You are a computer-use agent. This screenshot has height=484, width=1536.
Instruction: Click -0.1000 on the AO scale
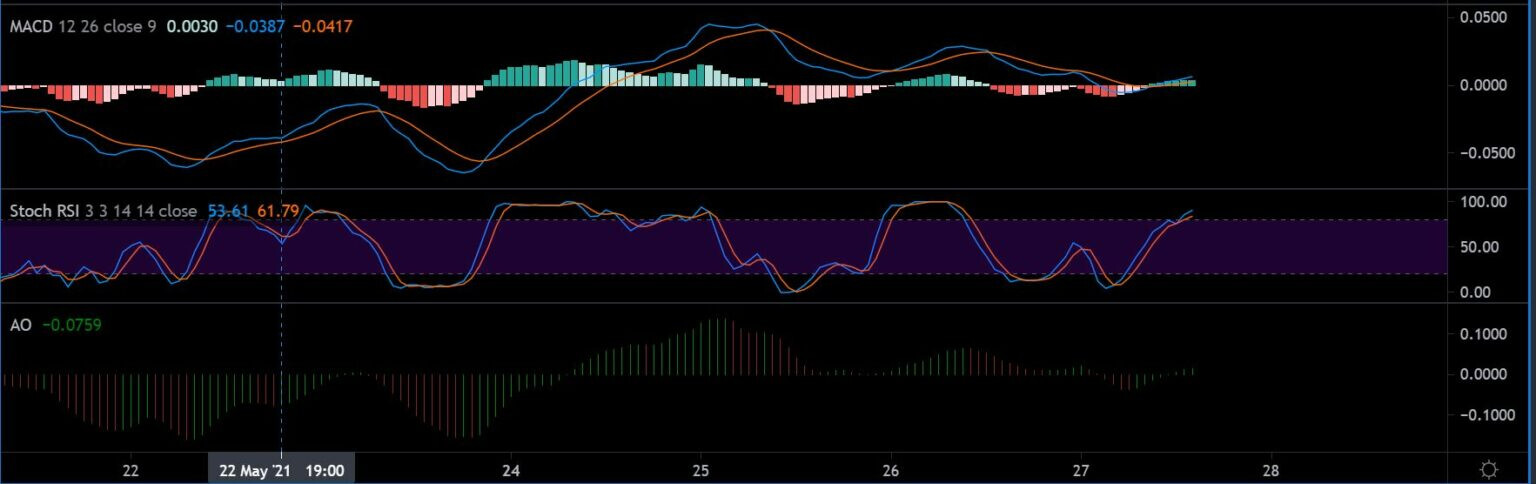pos(1487,415)
